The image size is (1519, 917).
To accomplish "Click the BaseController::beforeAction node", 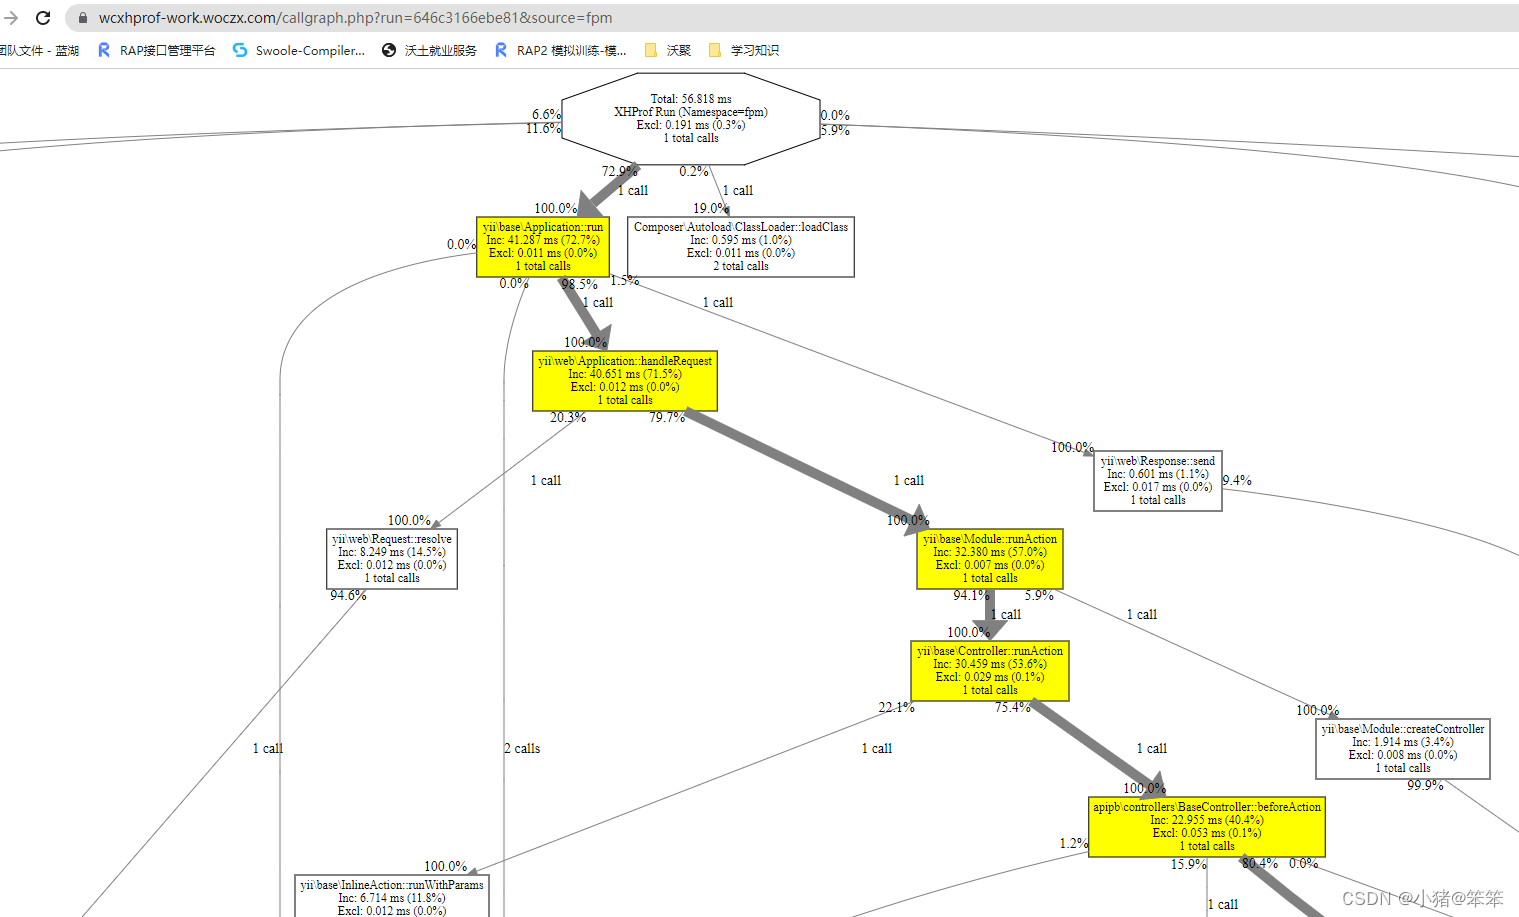I will click(1207, 827).
